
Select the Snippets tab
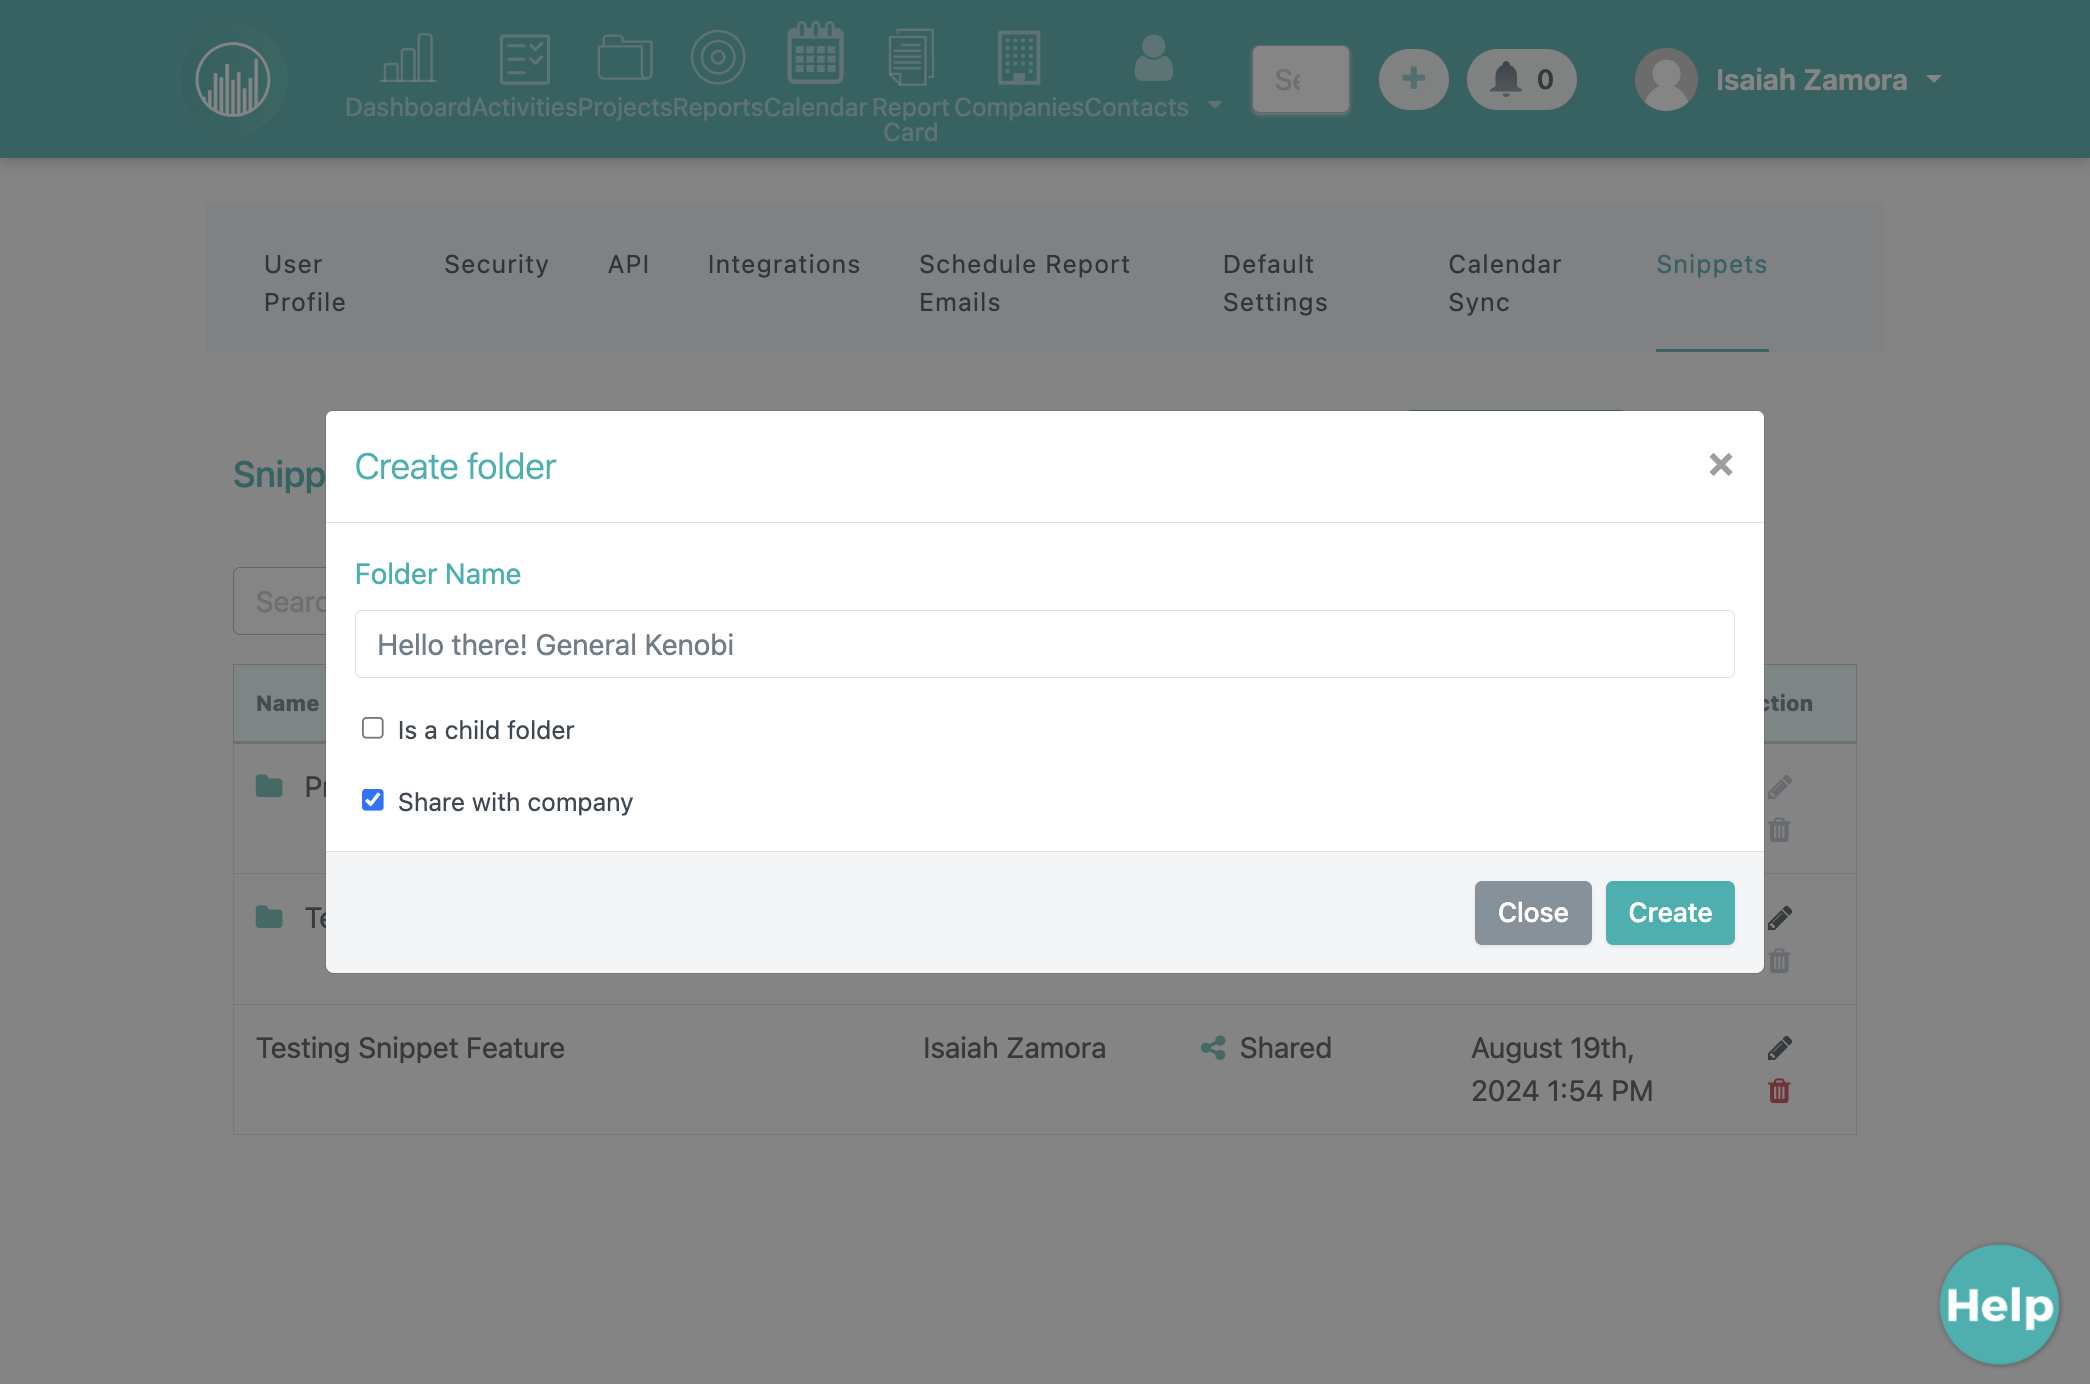[x=1711, y=264]
